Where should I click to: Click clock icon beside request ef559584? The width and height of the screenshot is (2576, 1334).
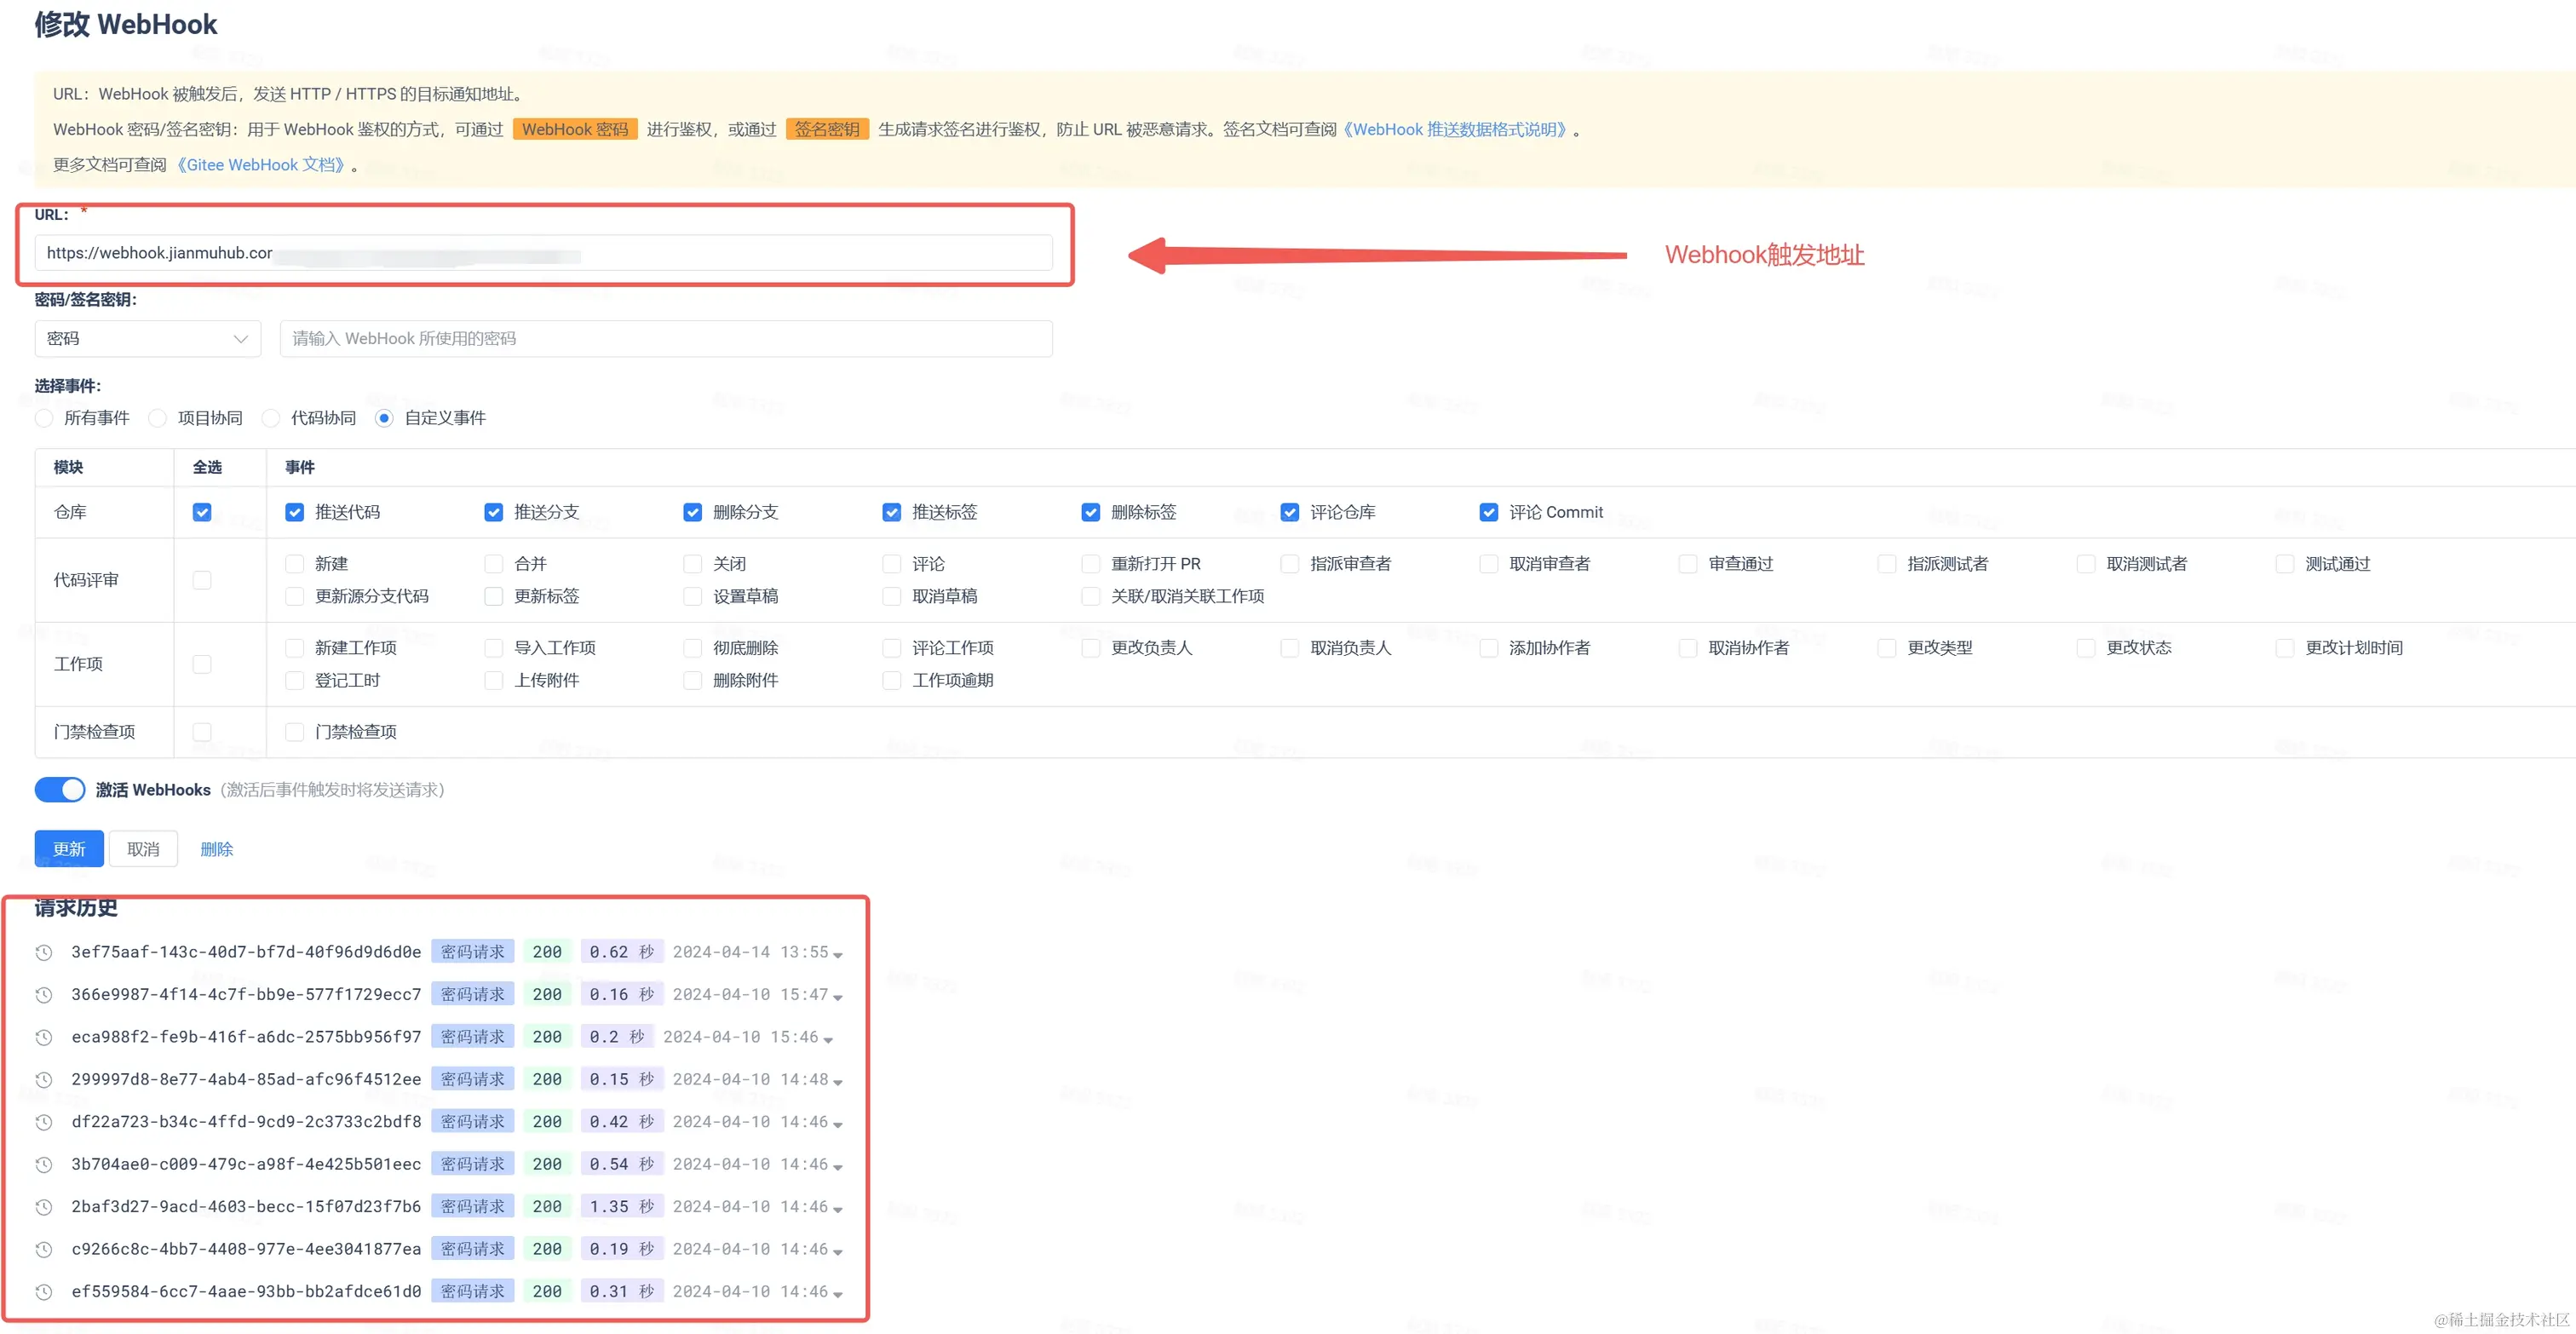click(43, 1292)
